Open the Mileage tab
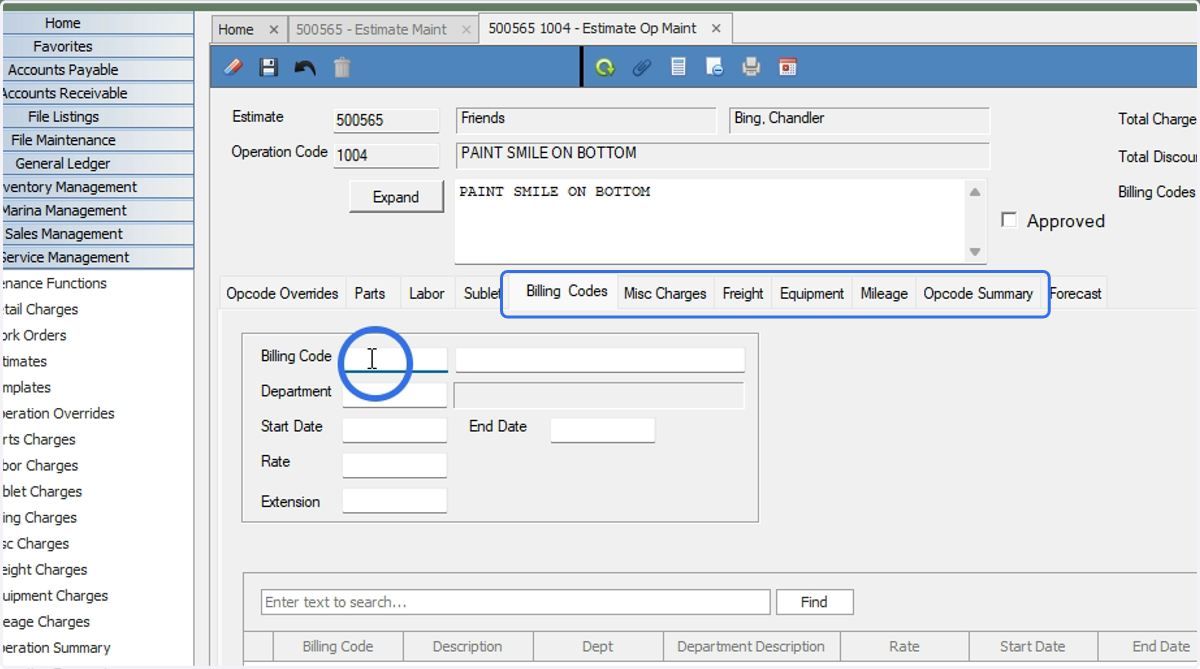1200x669 pixels. point(884,293)
